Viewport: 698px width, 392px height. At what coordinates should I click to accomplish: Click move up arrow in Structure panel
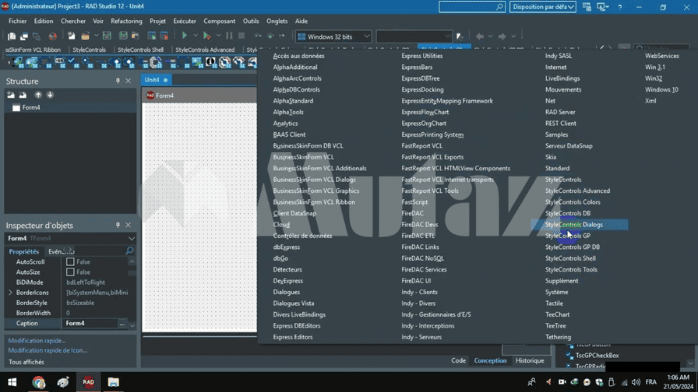point(38,95)
